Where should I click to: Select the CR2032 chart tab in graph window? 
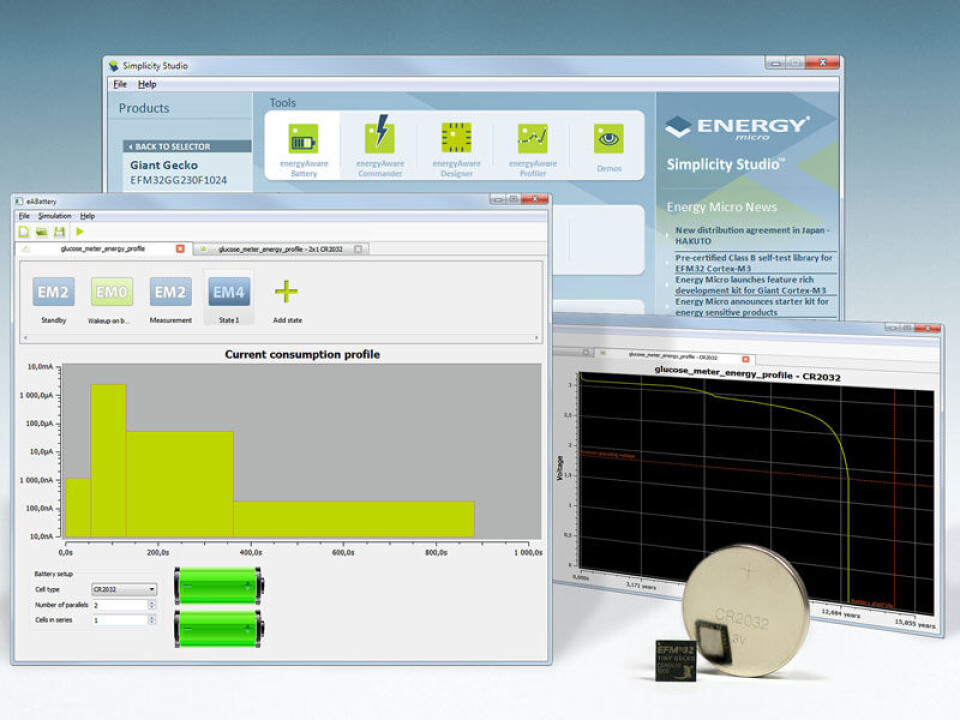coord(673,356)
